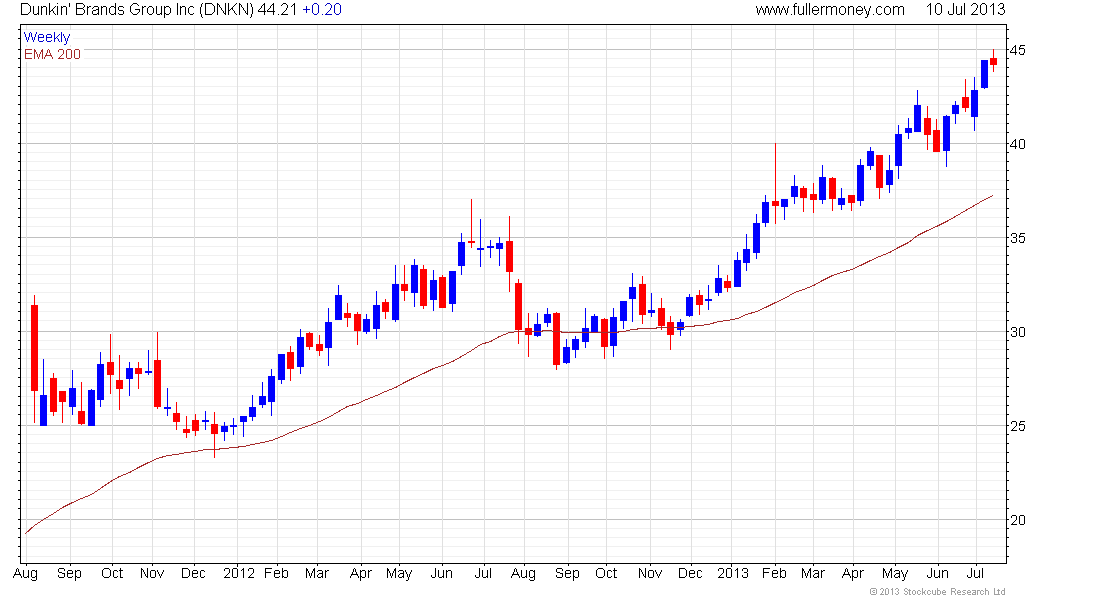1100x600 pixels.
Task: Click the 2012 year axis label
Action: click(x=239, y=573)
